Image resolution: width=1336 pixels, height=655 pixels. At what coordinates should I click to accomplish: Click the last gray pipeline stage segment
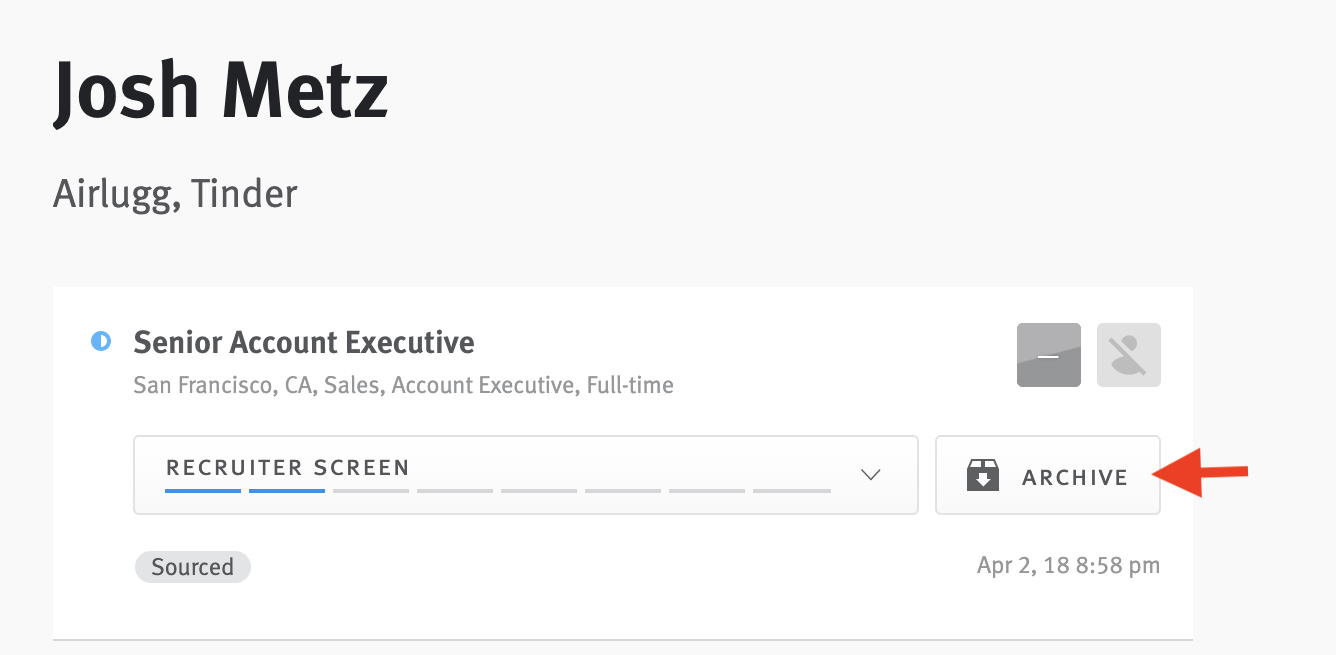pyautogui.click(x=791, y=490)
